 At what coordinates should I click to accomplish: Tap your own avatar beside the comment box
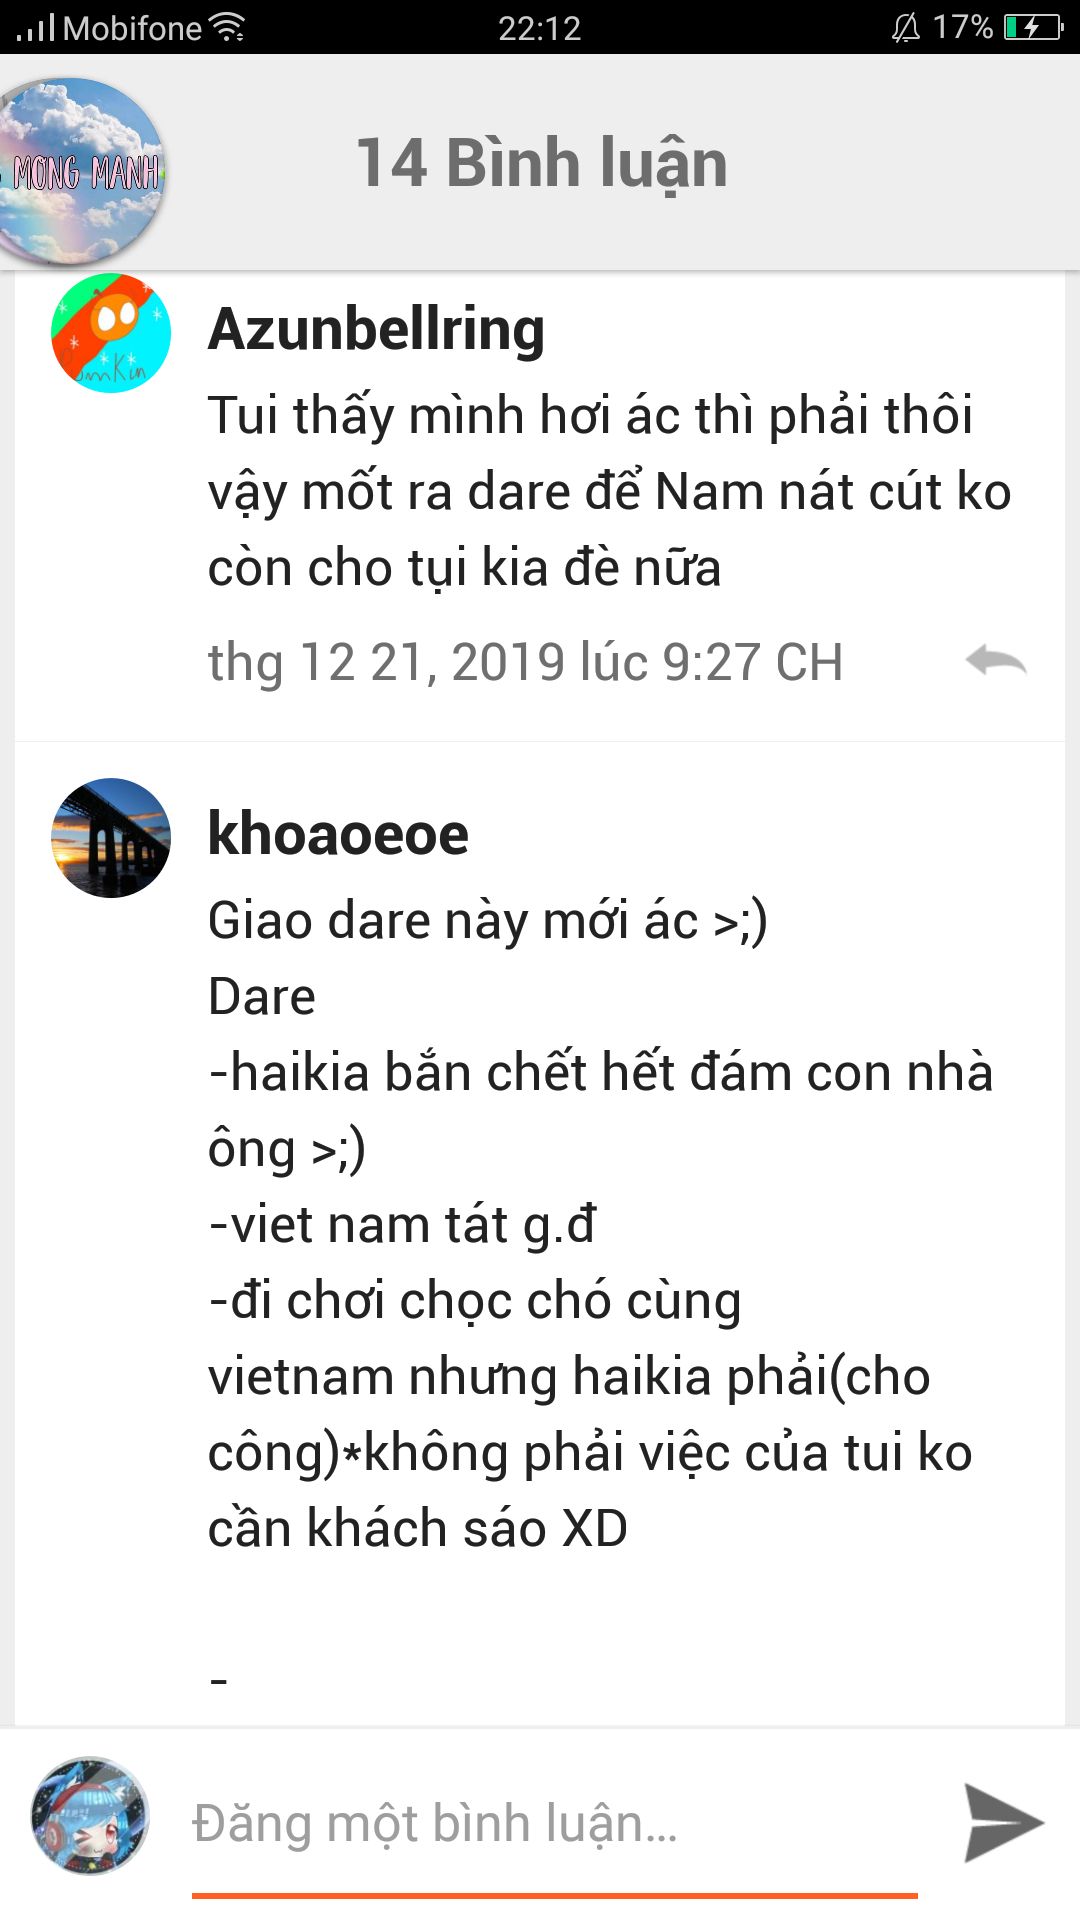click(90, 1815)
